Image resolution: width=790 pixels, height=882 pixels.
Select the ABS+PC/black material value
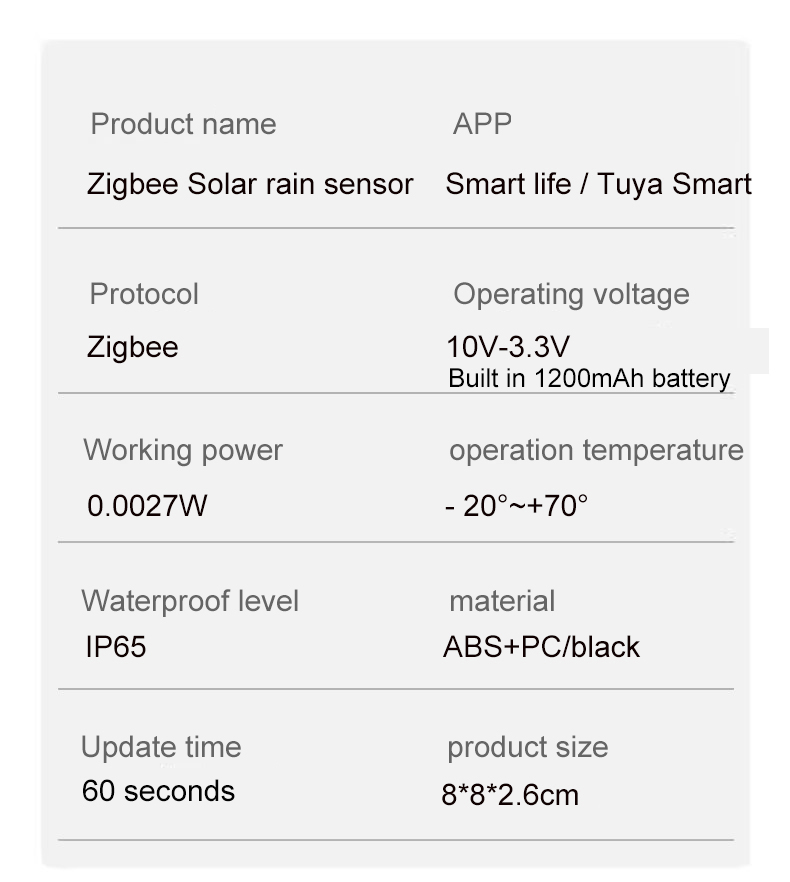coord(541,647)
